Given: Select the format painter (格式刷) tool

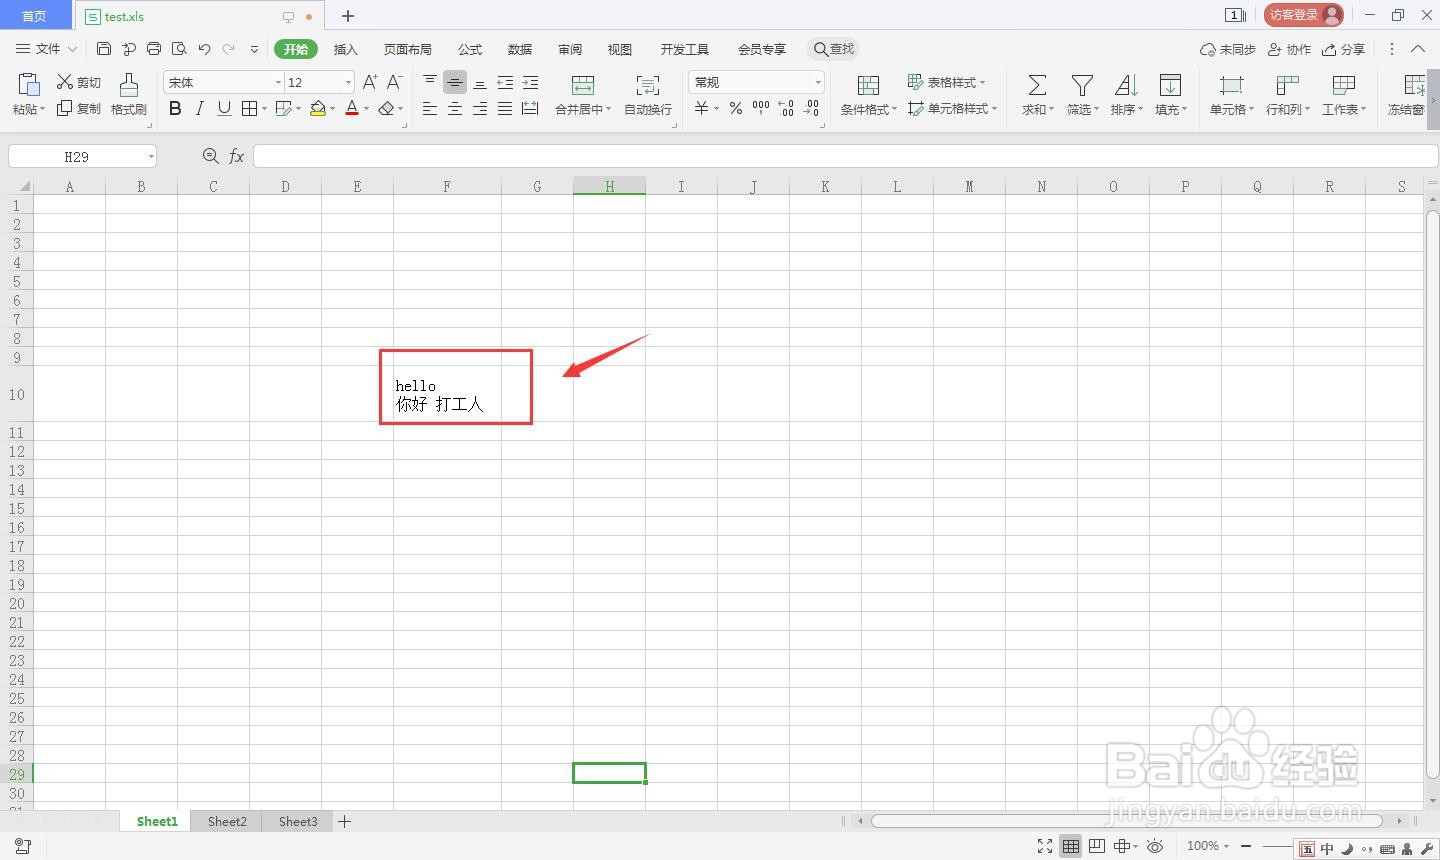Looking at the screenshot, I should click(x=128, y=94).
